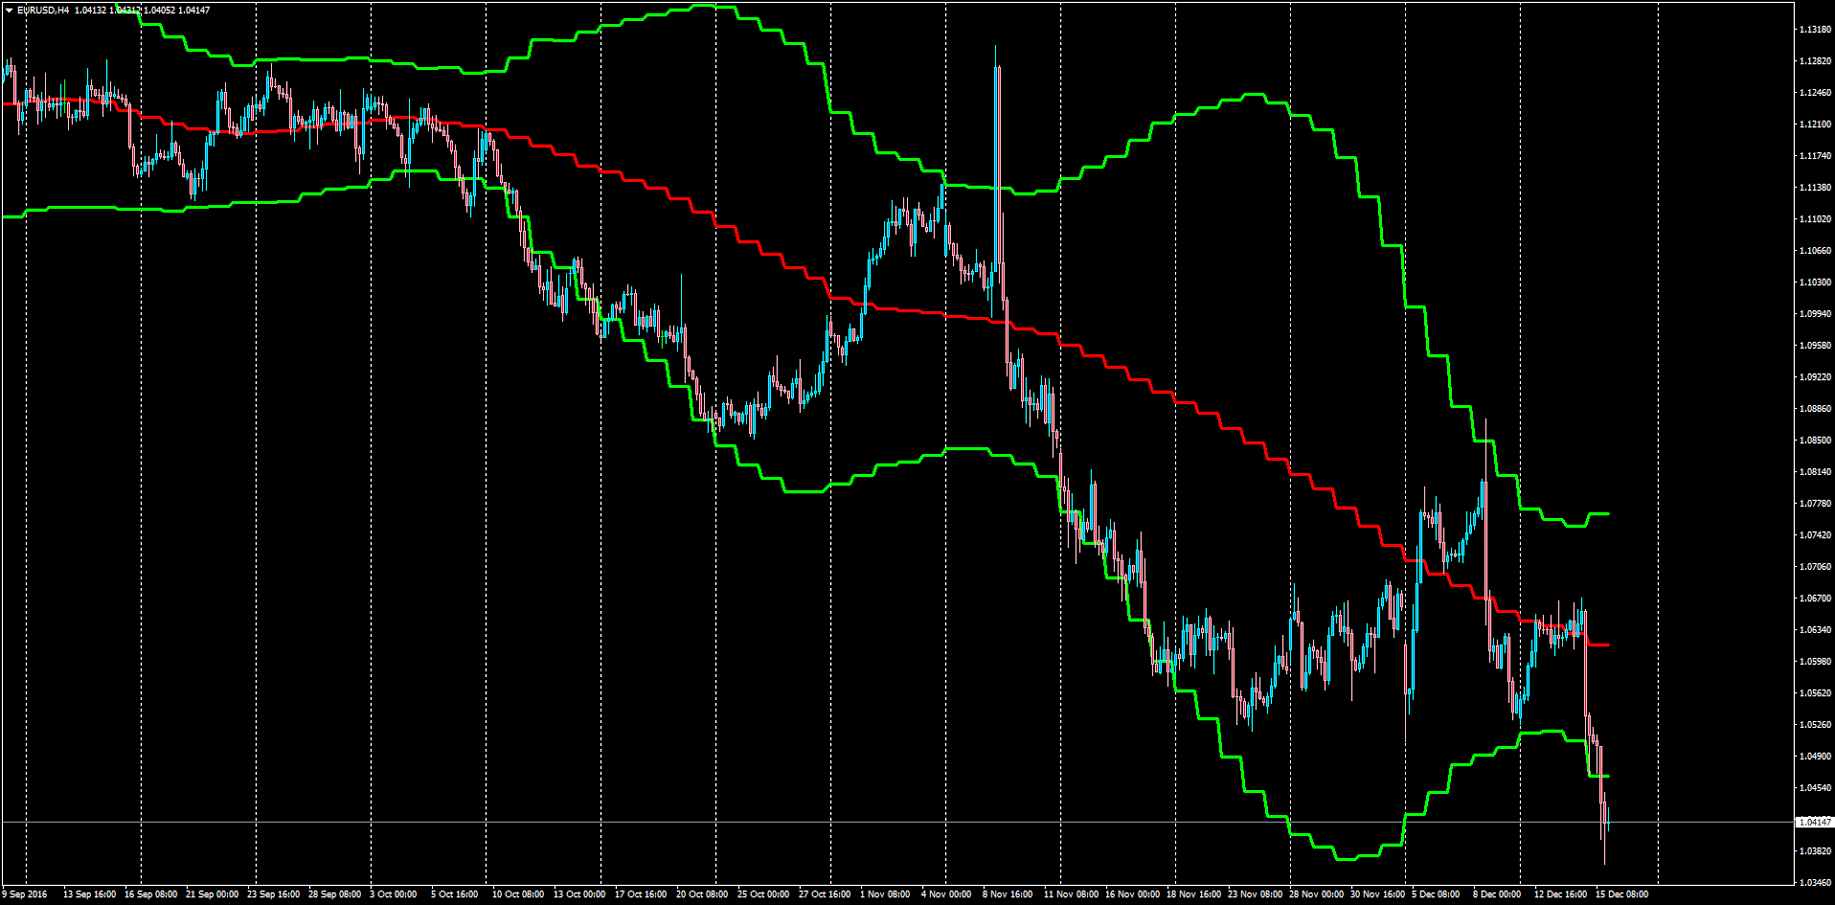The height and width of the screenshot is (905, 1835).
Task: Click the 1.10660 price axis label
Action: (x=1815, y=251)
